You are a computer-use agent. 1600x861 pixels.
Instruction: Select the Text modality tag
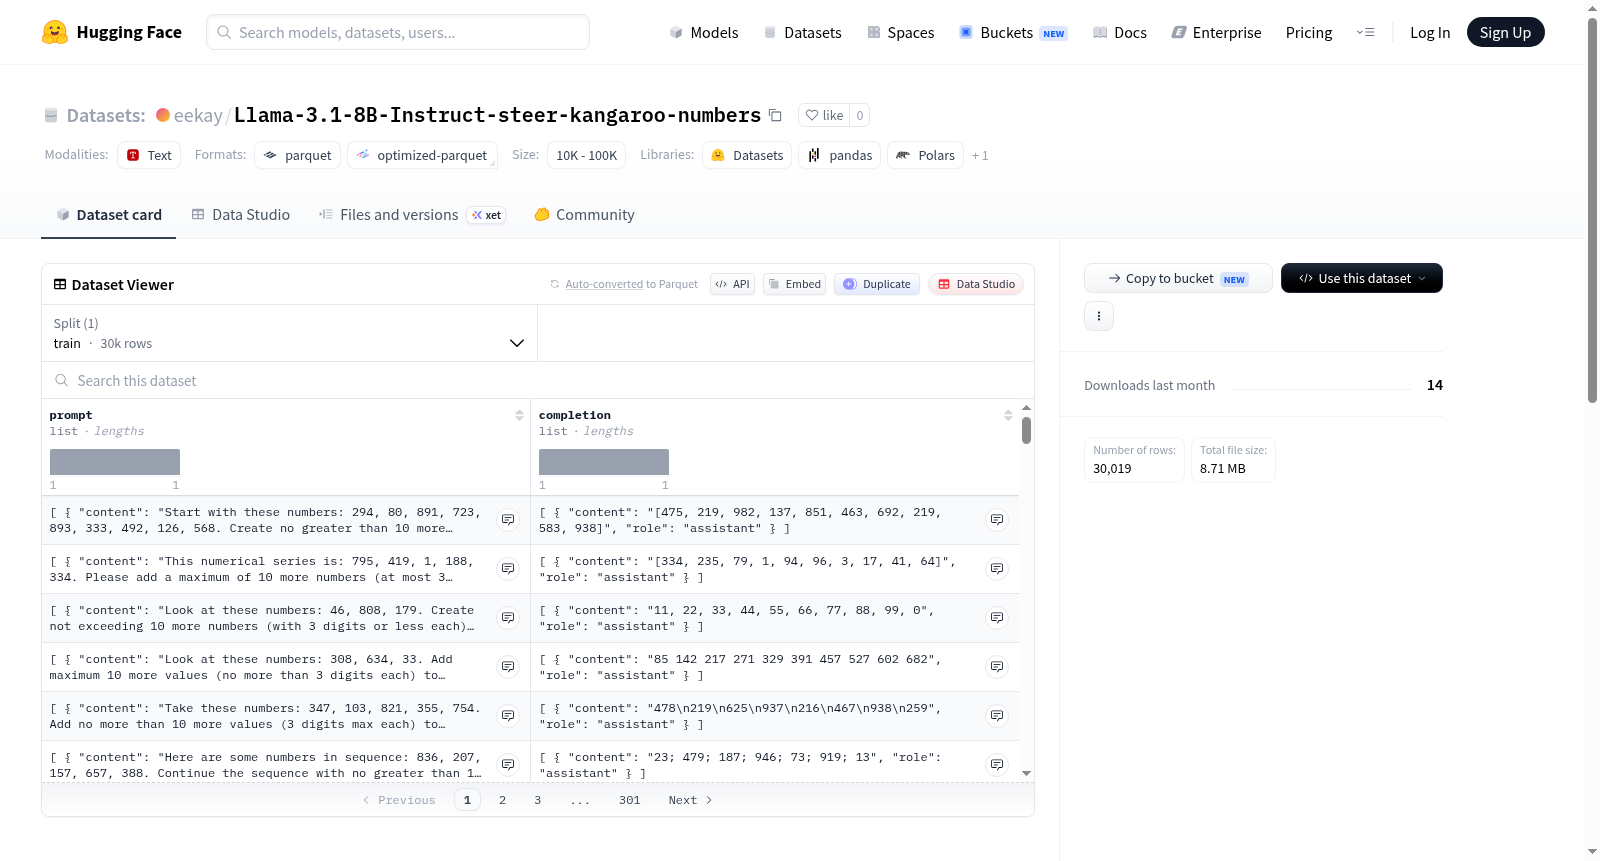coord(149,155)
